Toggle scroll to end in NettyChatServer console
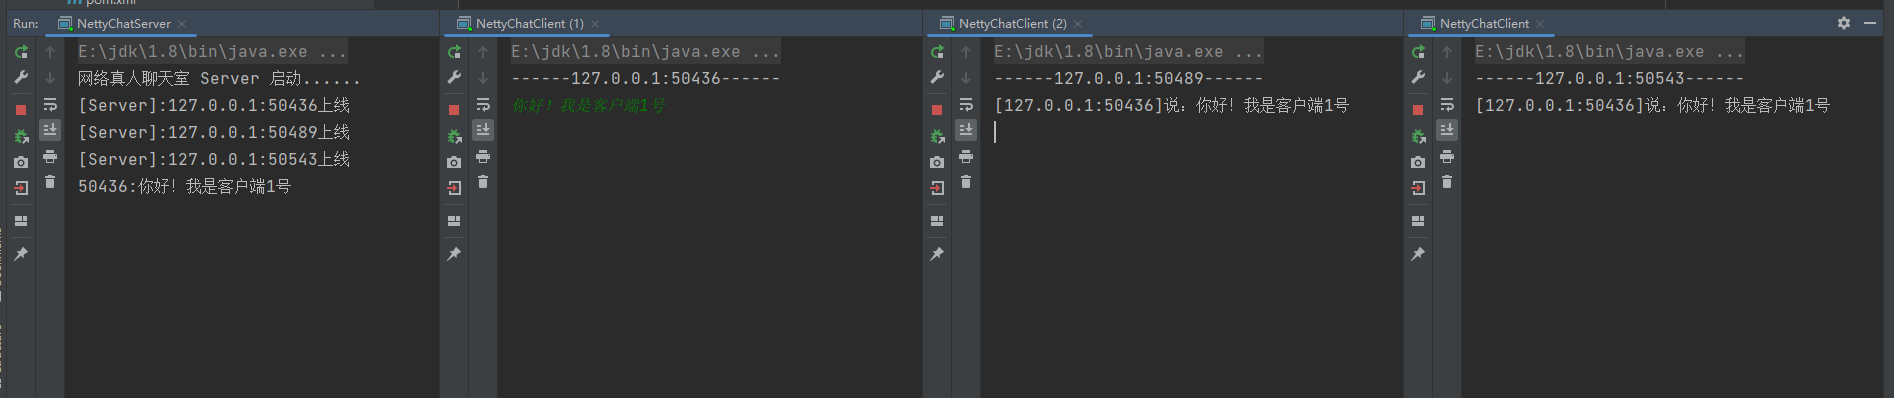Image resolution: width=1894 pixels, height=398 pixels. pos(50,130)
